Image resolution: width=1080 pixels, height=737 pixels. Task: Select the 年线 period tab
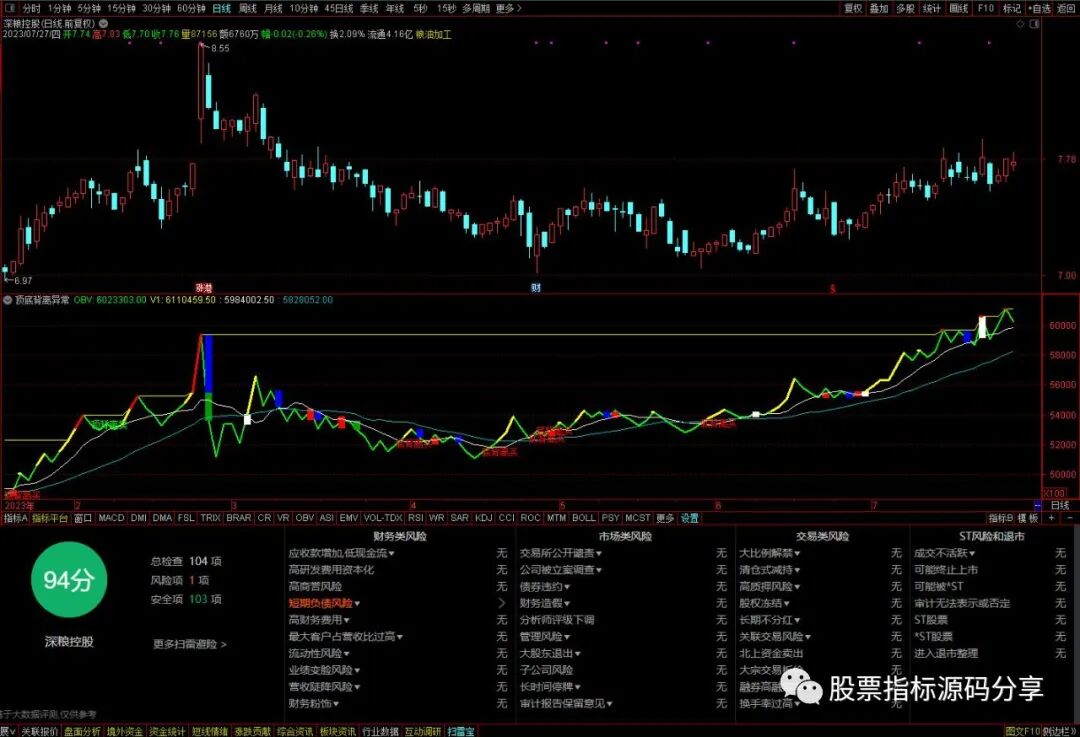[395, 8]
